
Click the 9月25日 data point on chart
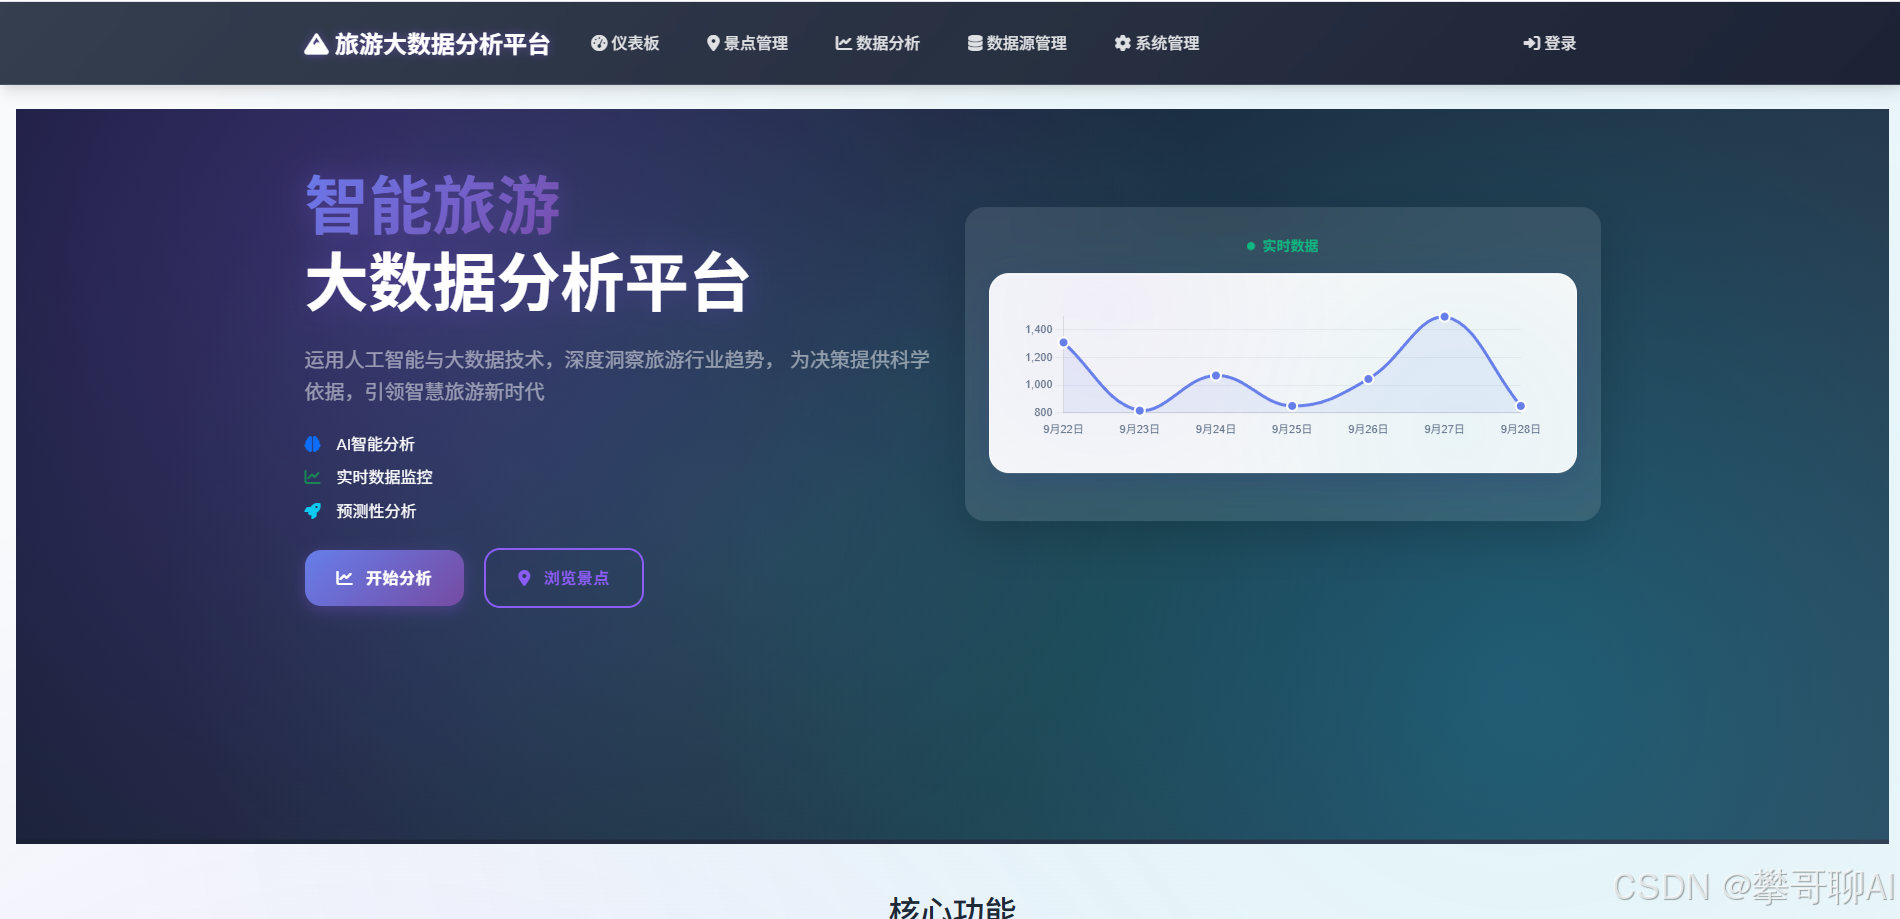tap(1292, 406)
